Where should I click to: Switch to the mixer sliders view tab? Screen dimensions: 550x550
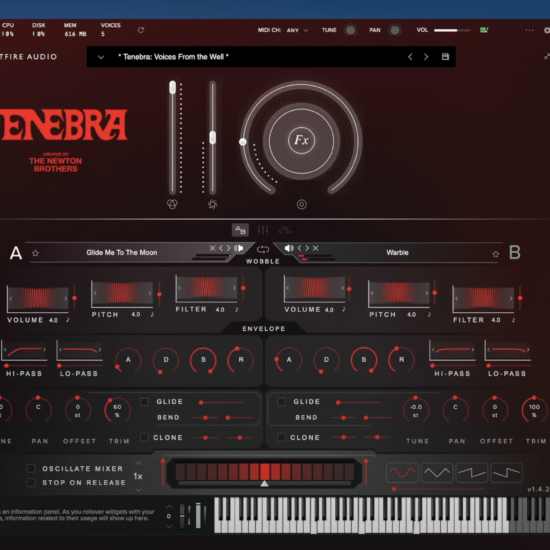point(263,230)
